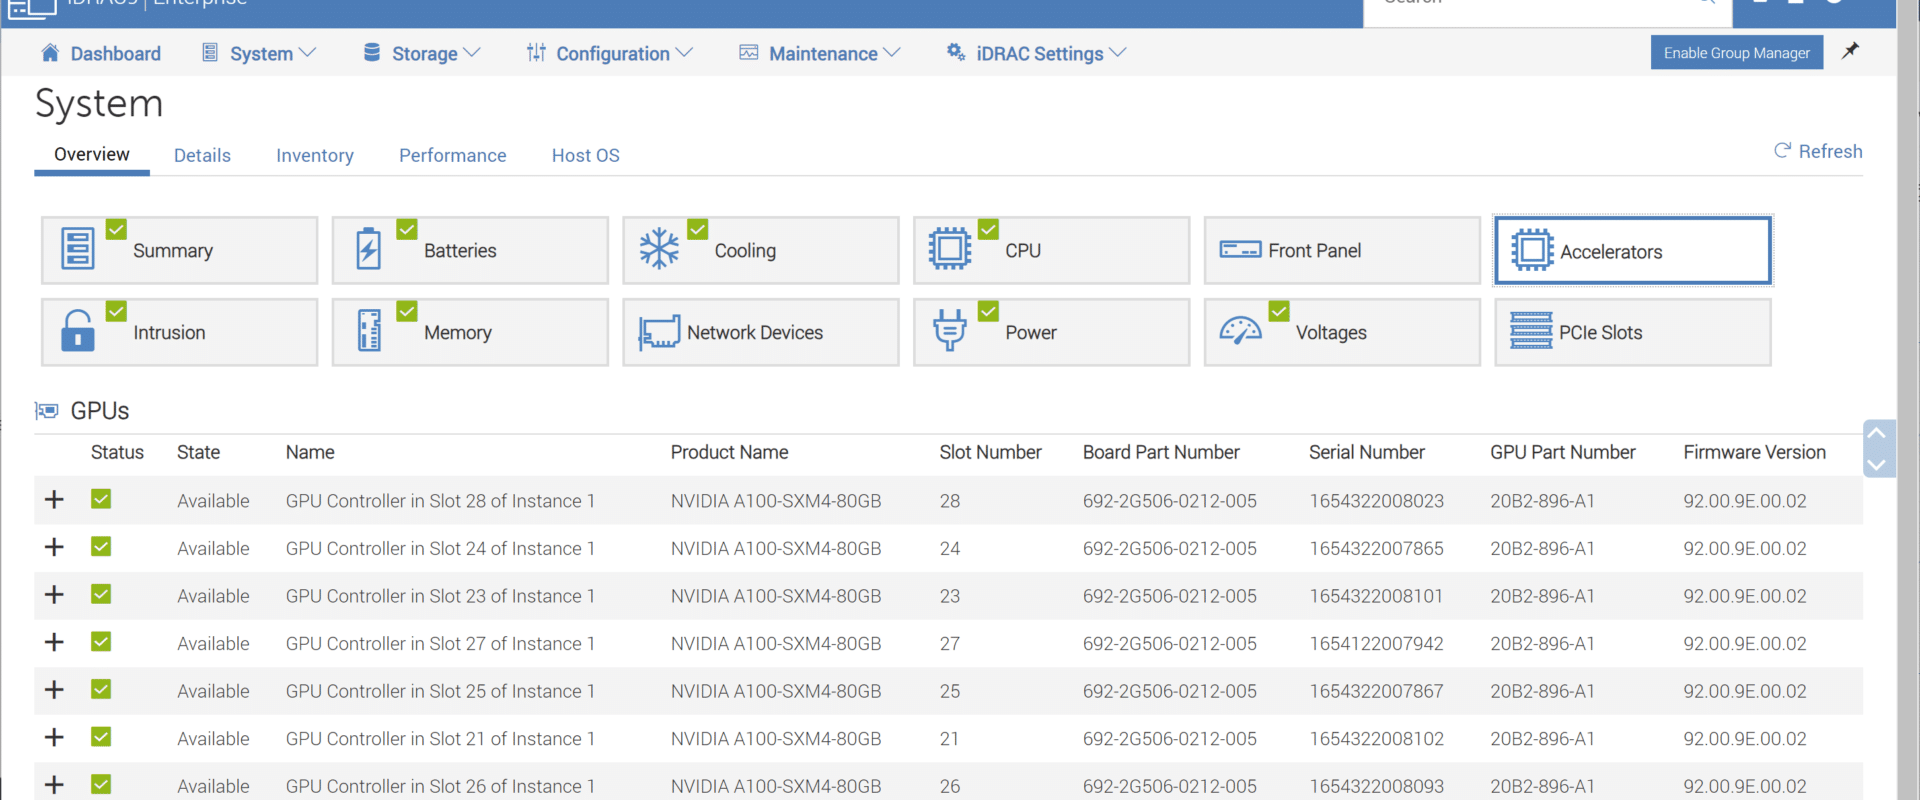The width and height of the screenshot is (1920, 800).
Task: Click the Network Devices icon
Action: coord(659,332)
